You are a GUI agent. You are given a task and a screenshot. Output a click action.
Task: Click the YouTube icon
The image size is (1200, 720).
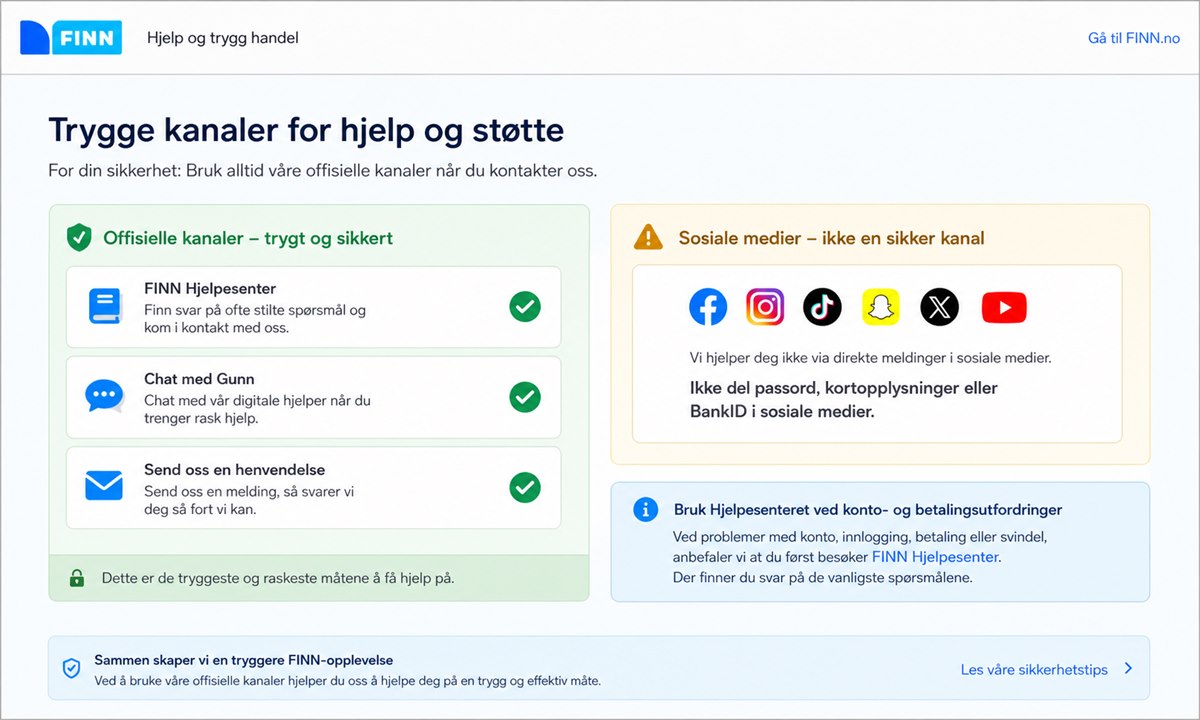[x=1004, y=307]
